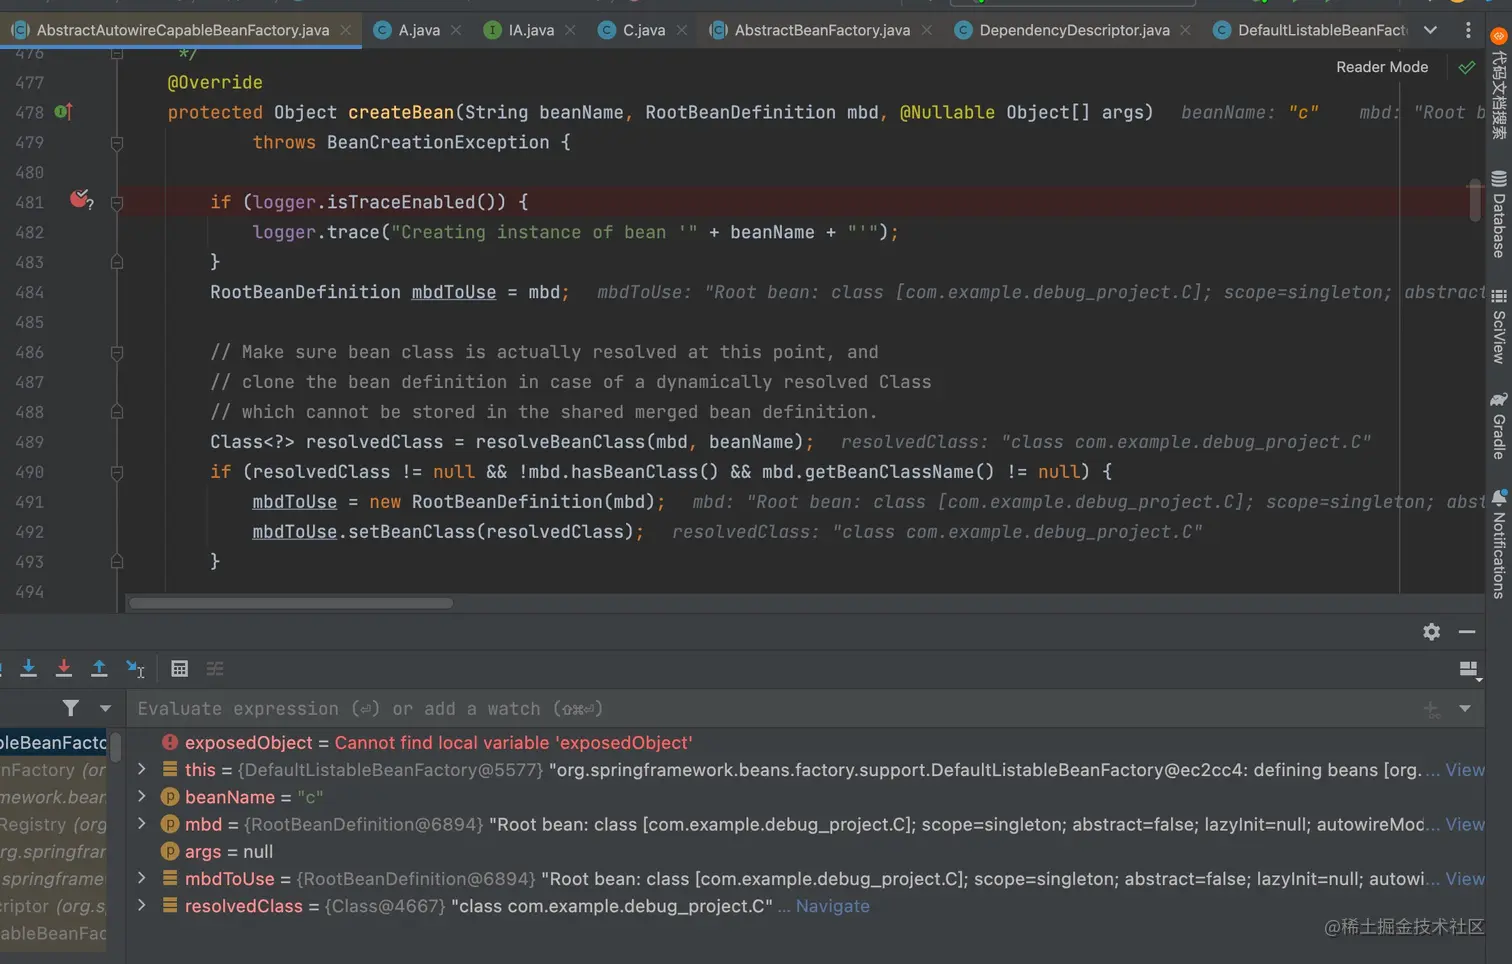Click the green inspection checkmark icon
The image size is (1512, 964).
(x=1467, y=67)
